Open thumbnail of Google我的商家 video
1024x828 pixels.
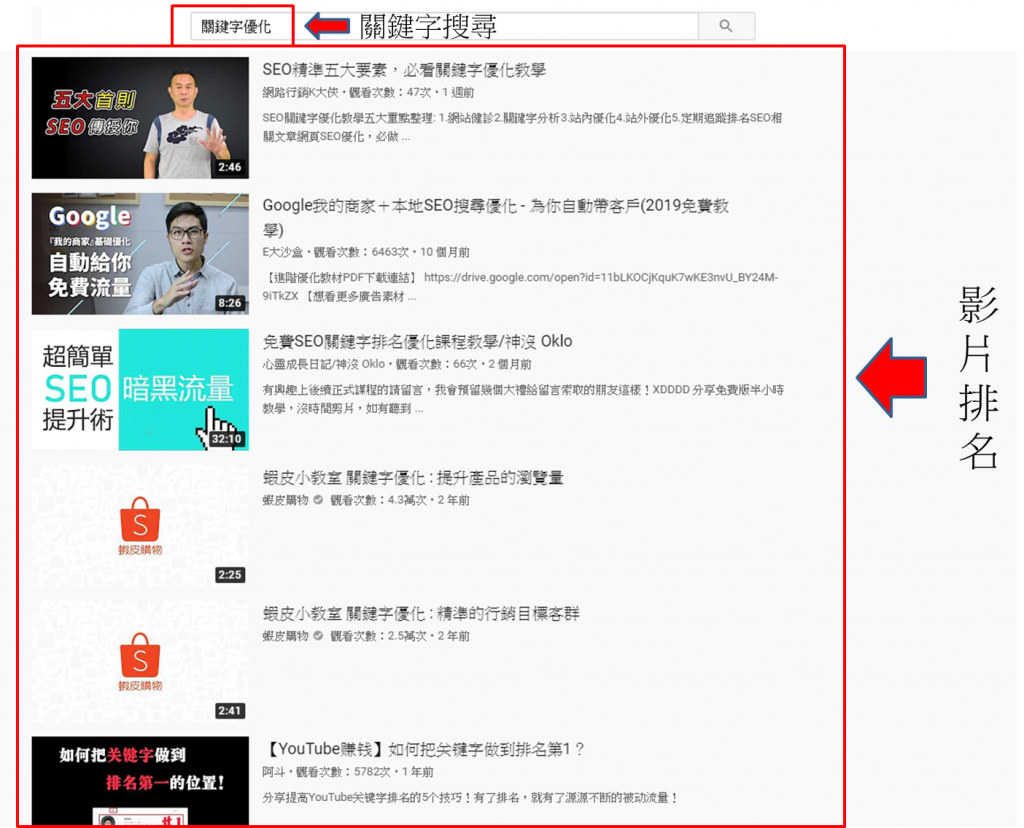(140, 253)
